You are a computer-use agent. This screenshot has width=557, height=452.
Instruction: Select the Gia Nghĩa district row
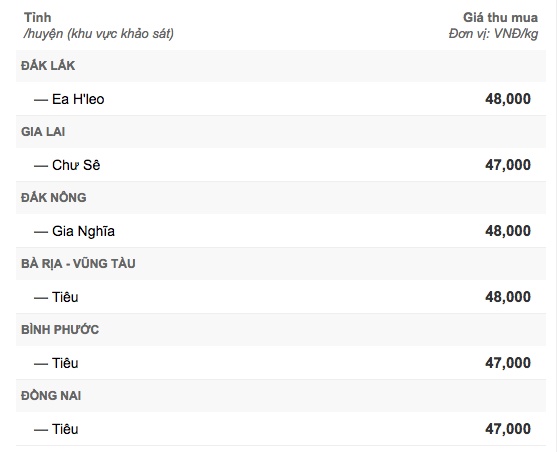[x=281, y=231]
